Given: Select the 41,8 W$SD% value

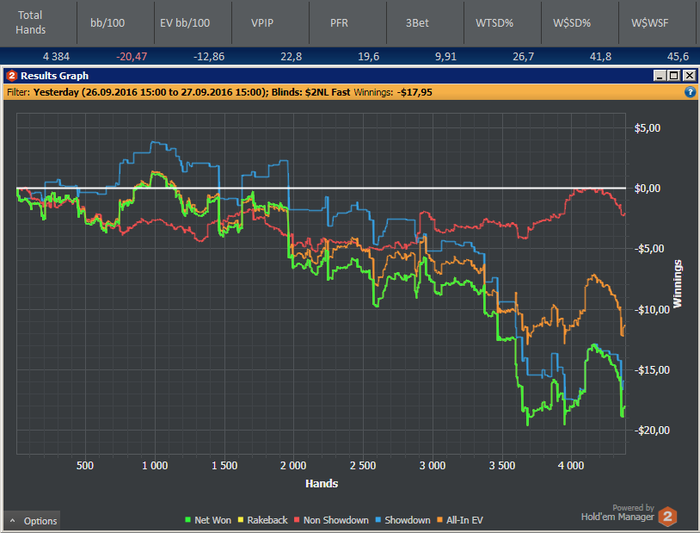Looking at the screenshot, I should click(x=600, y=57).
